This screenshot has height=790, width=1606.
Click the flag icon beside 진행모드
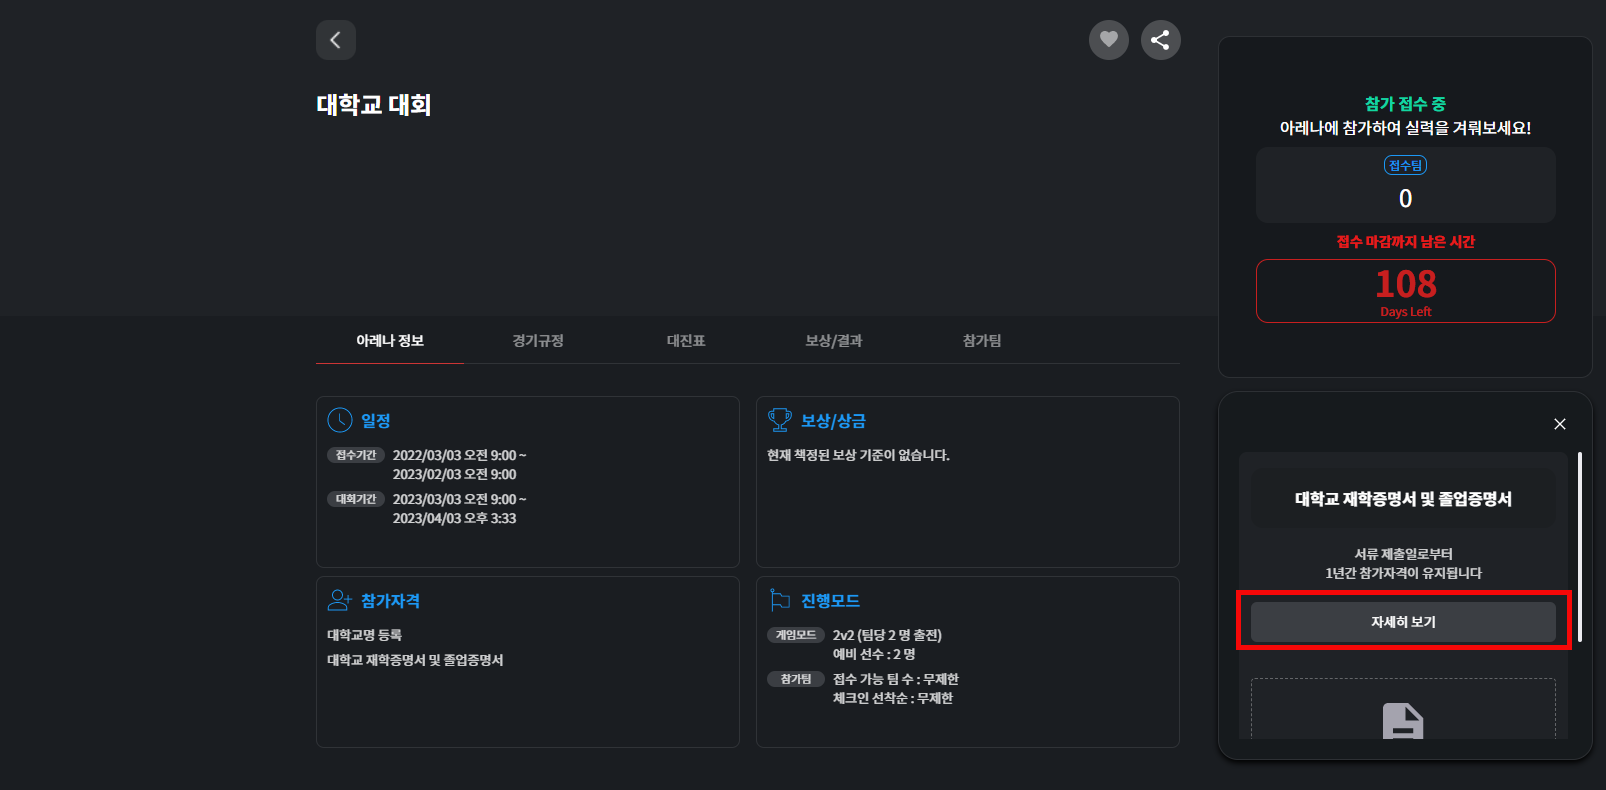780,600
